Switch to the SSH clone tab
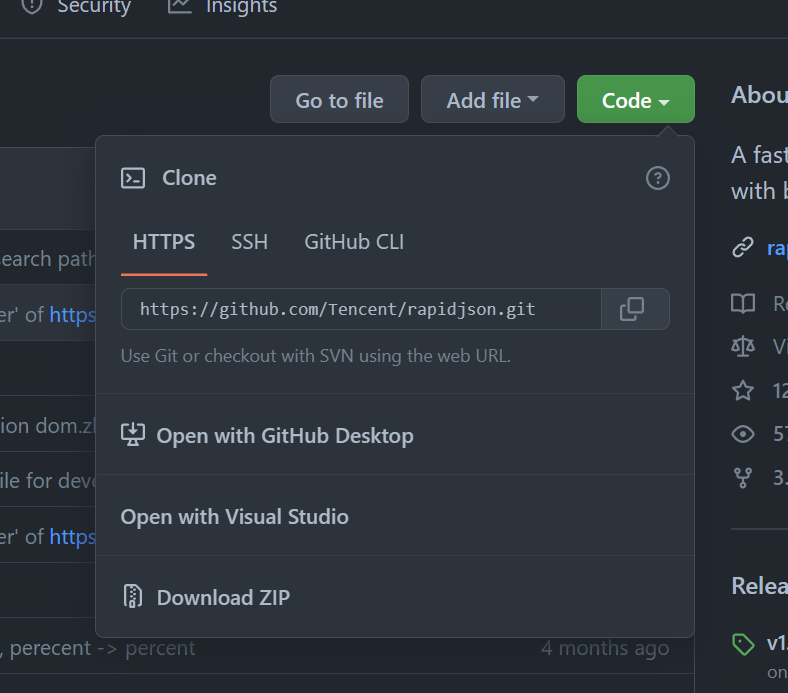788x693 pixels. click(249, 242)
